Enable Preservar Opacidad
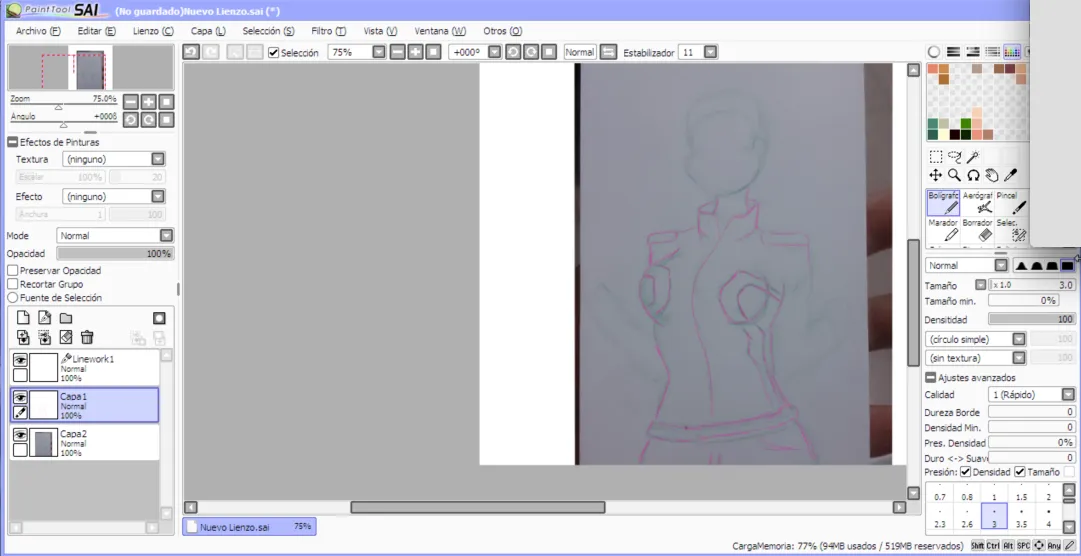Image resolution: width=1081 pixels, height=556 pixels. (12, 270)
